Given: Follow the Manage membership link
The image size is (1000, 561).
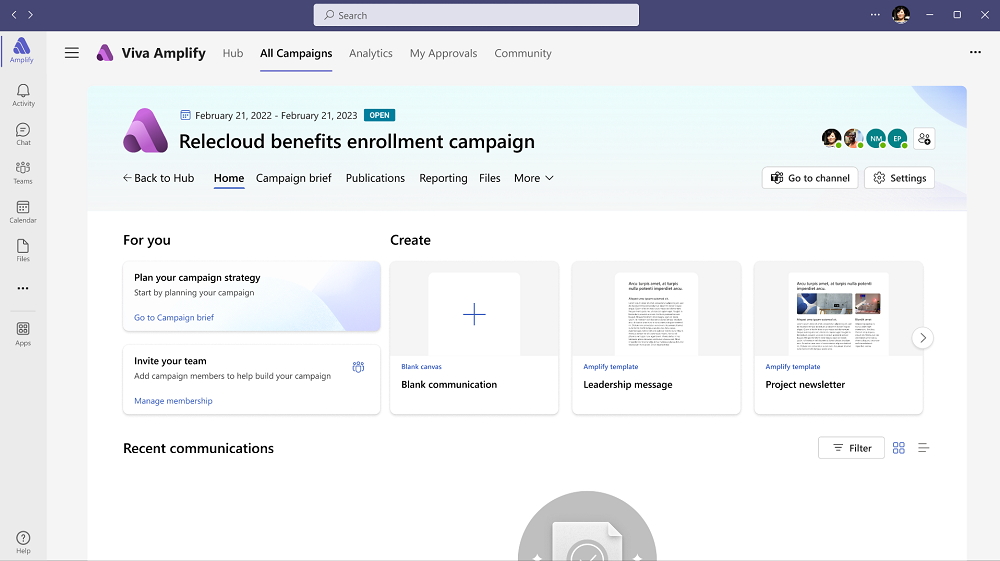Looking at the screenshot, I should 173,401.
